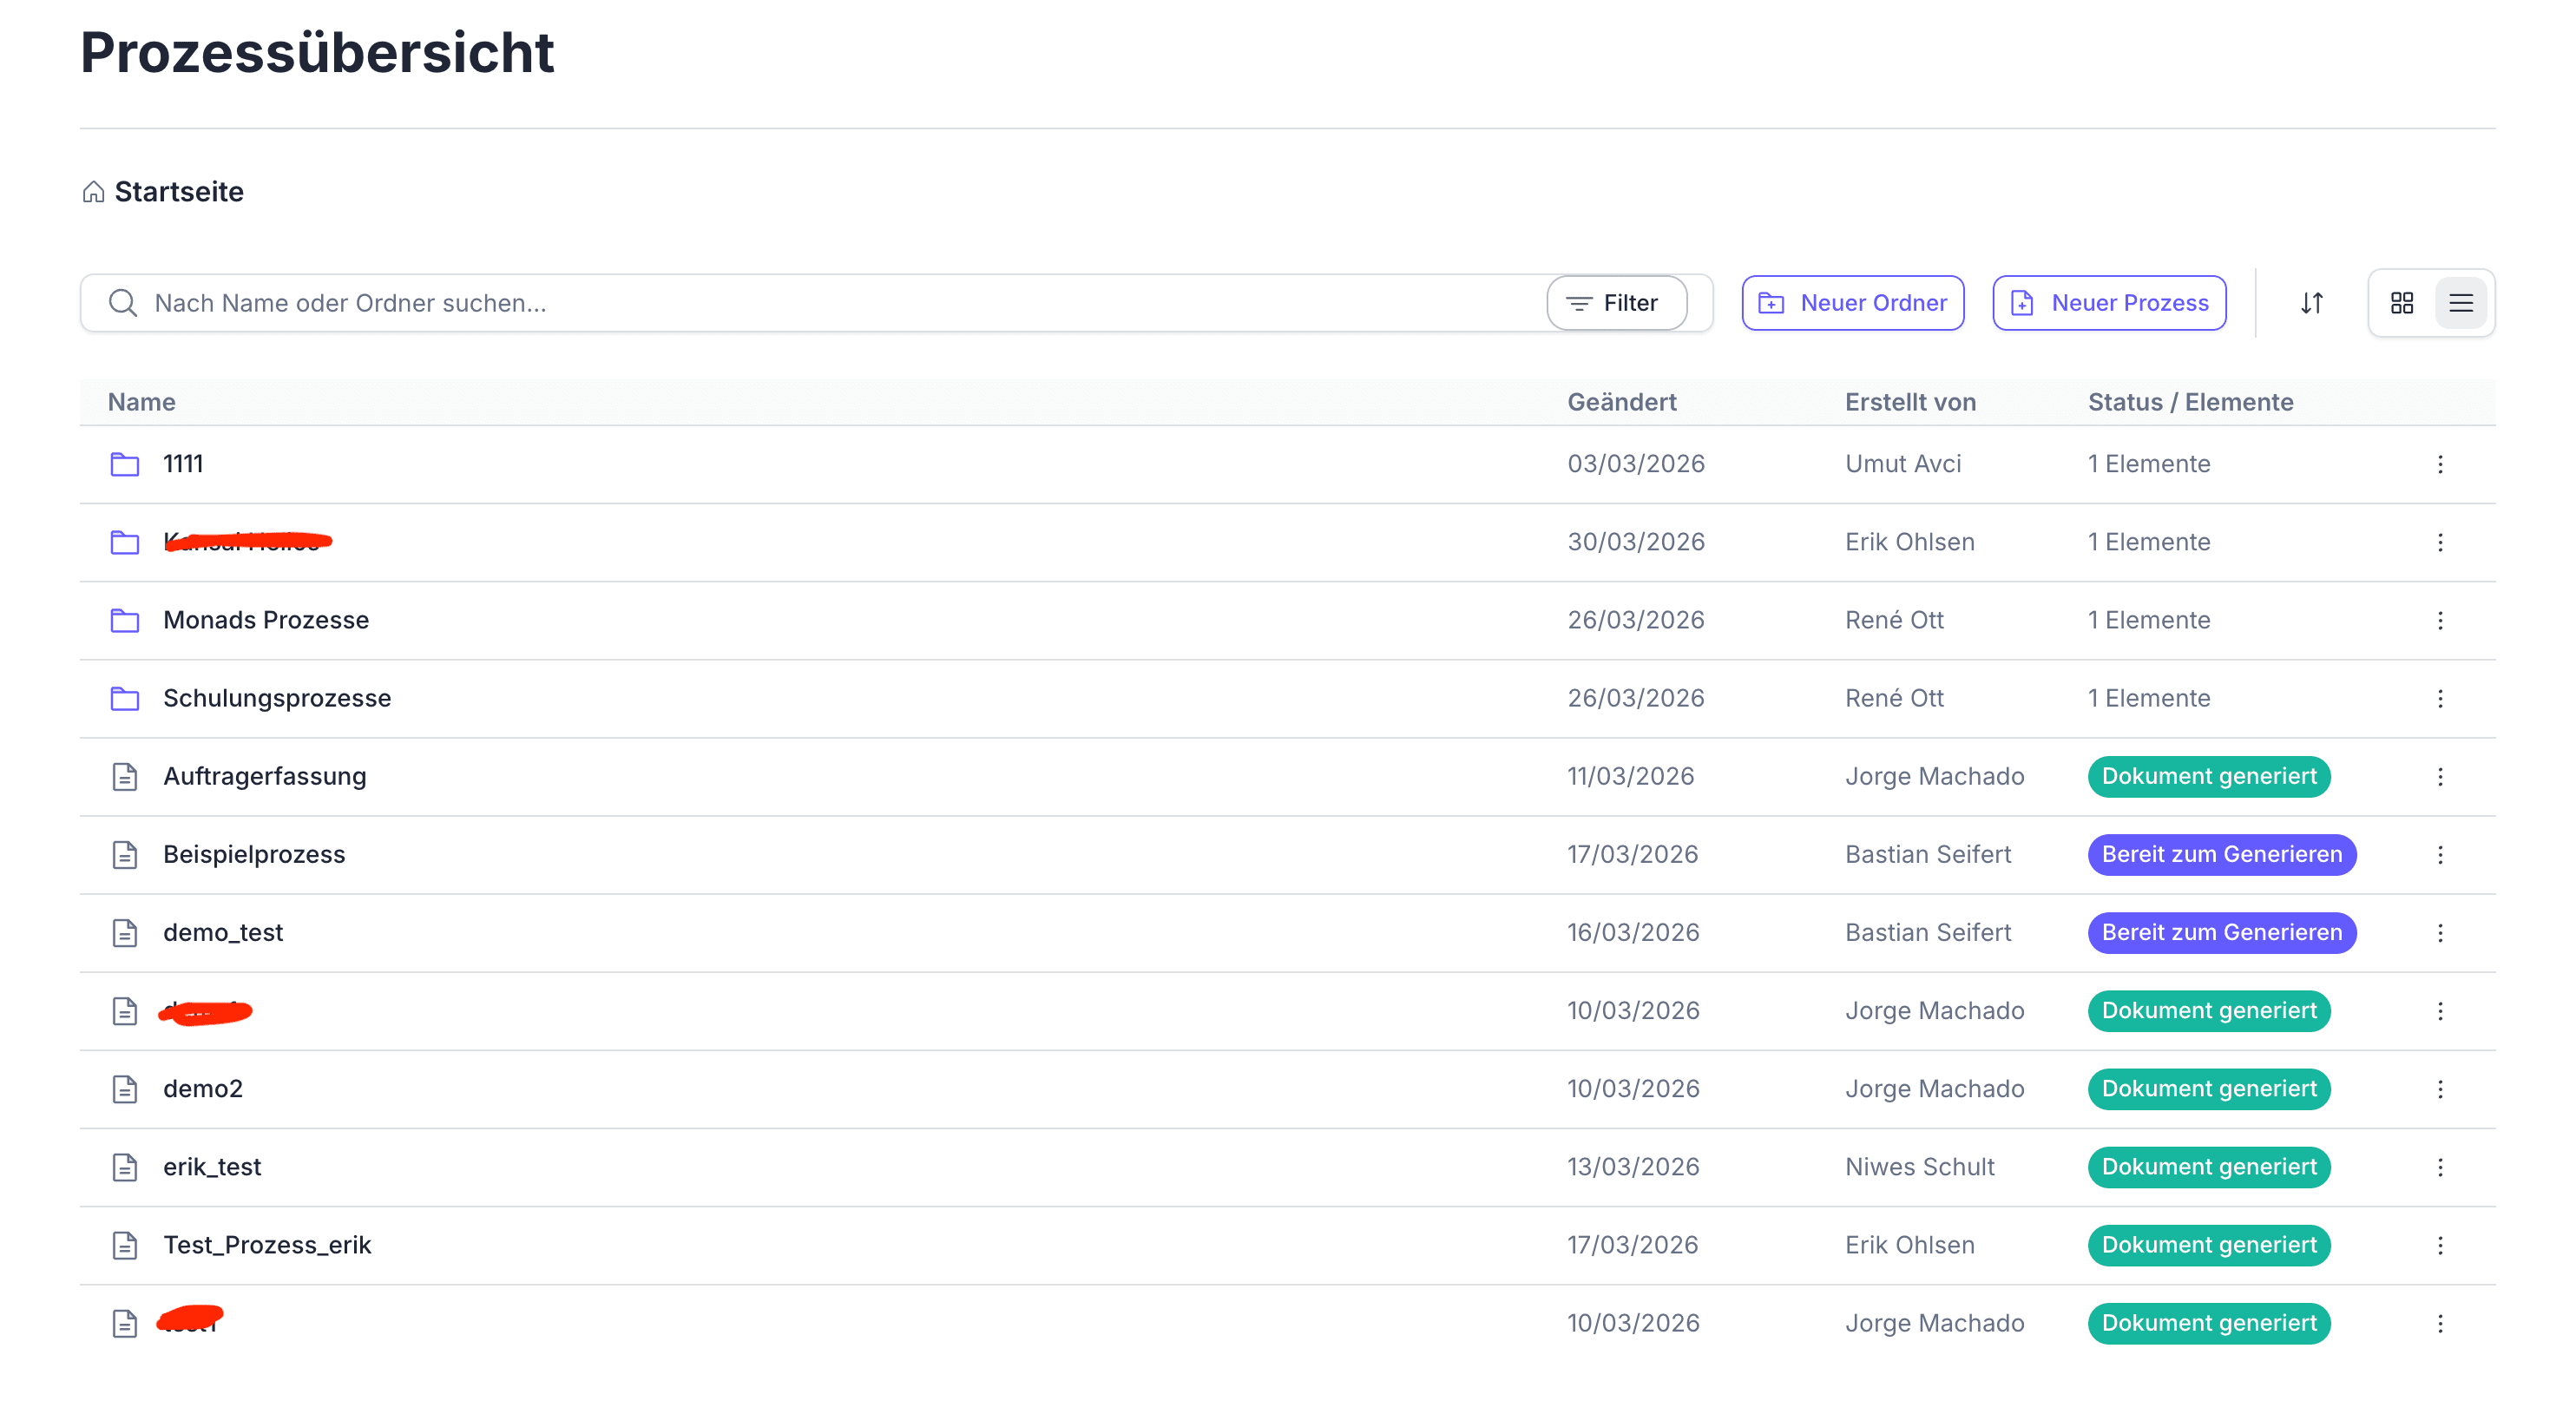Open the Schulungsprozesse folder icon

click(x=124, y=698)
